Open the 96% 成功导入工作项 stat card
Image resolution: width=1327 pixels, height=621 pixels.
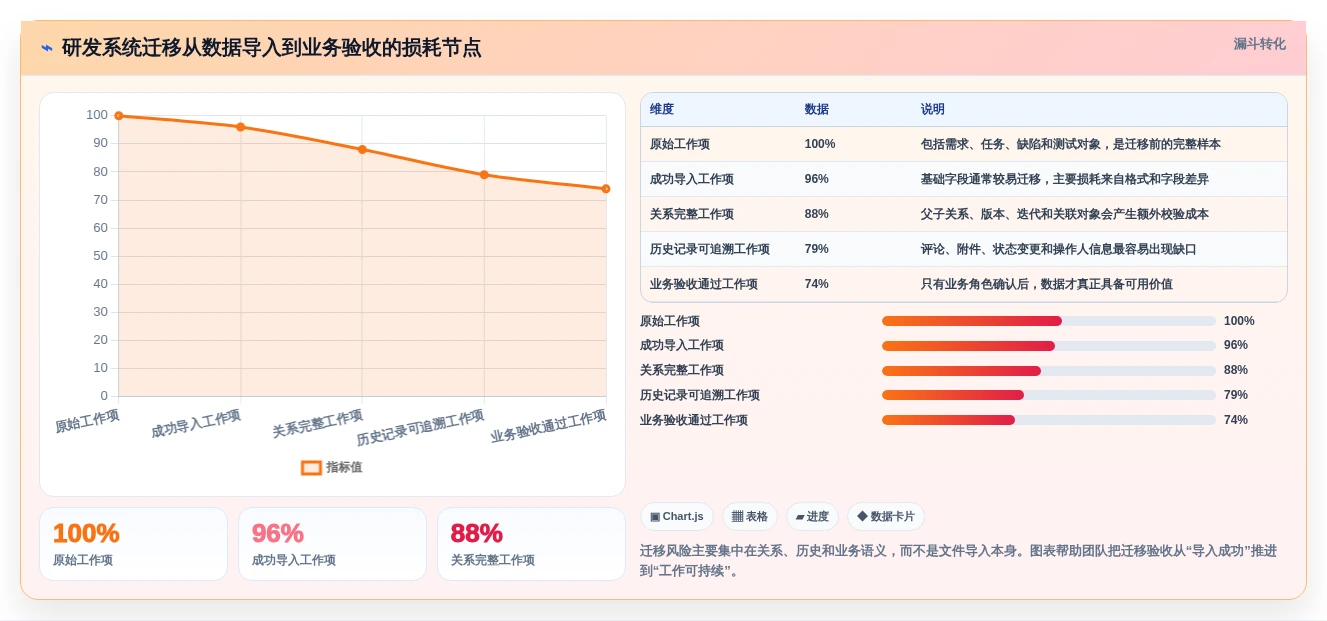coord(332,544)
